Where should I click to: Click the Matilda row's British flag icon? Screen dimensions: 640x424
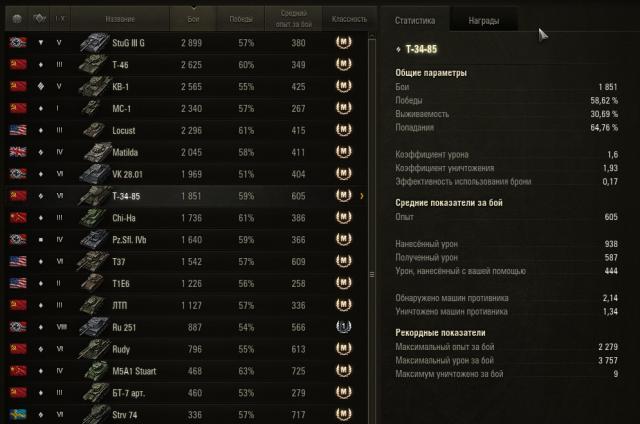(x=17, y=152)
